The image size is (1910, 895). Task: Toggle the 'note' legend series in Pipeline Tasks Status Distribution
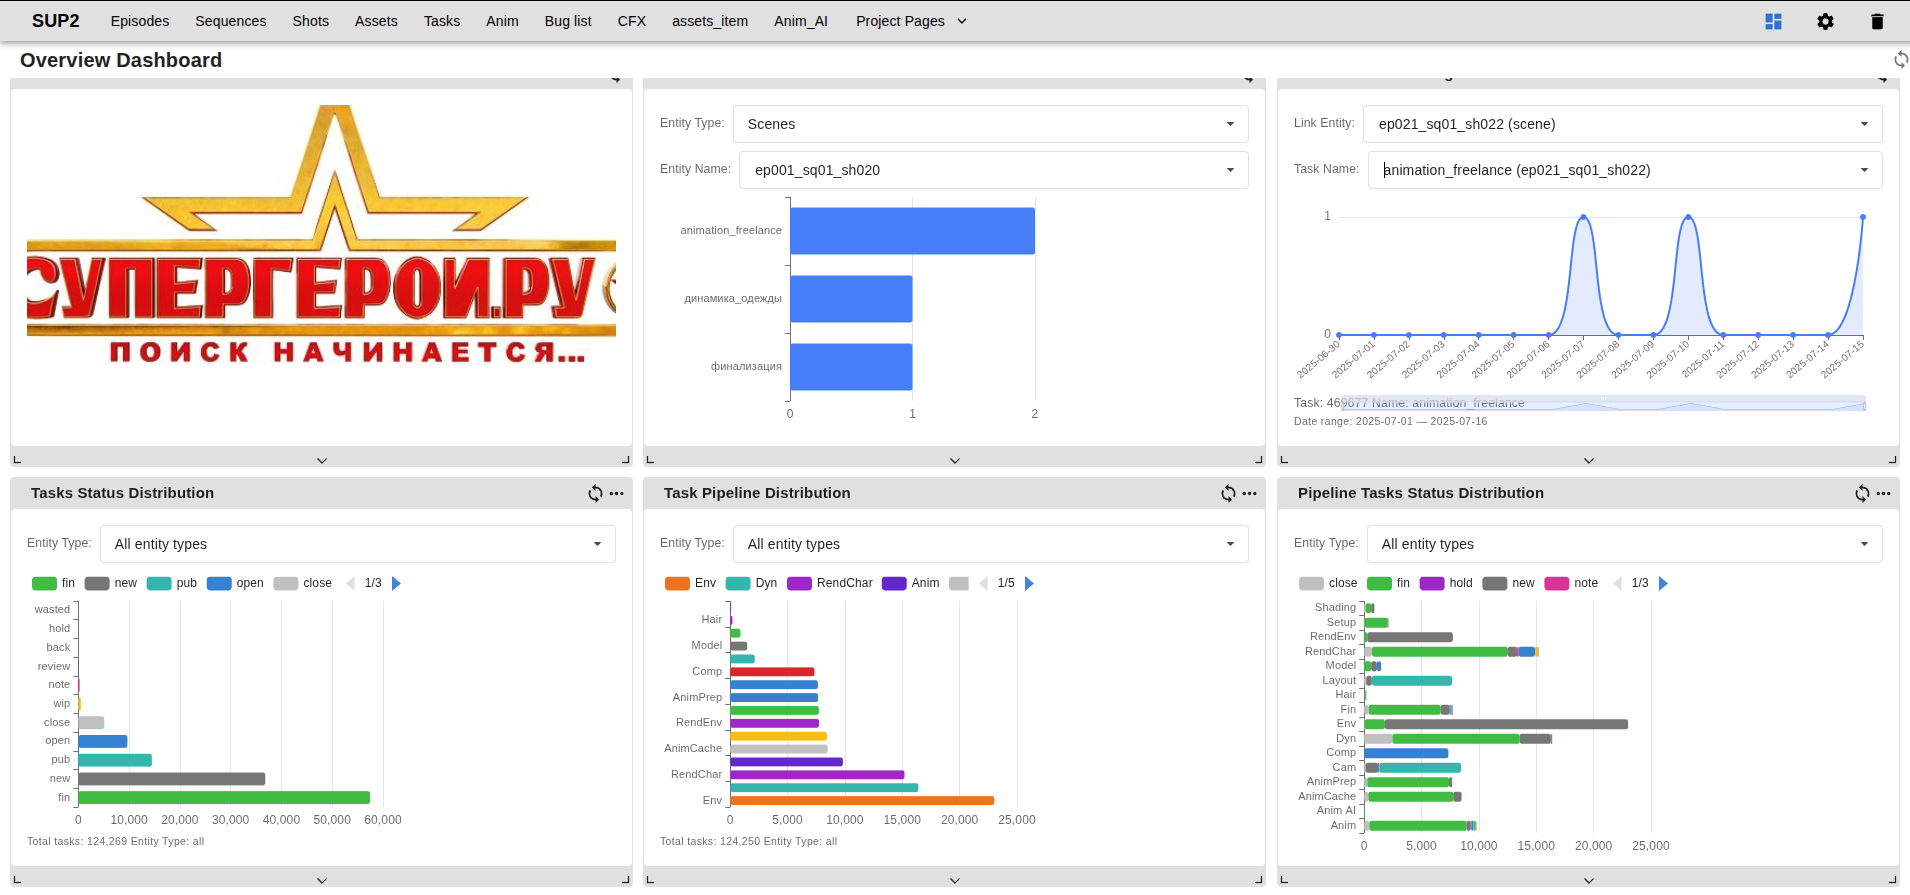(x=1572, y=583)
